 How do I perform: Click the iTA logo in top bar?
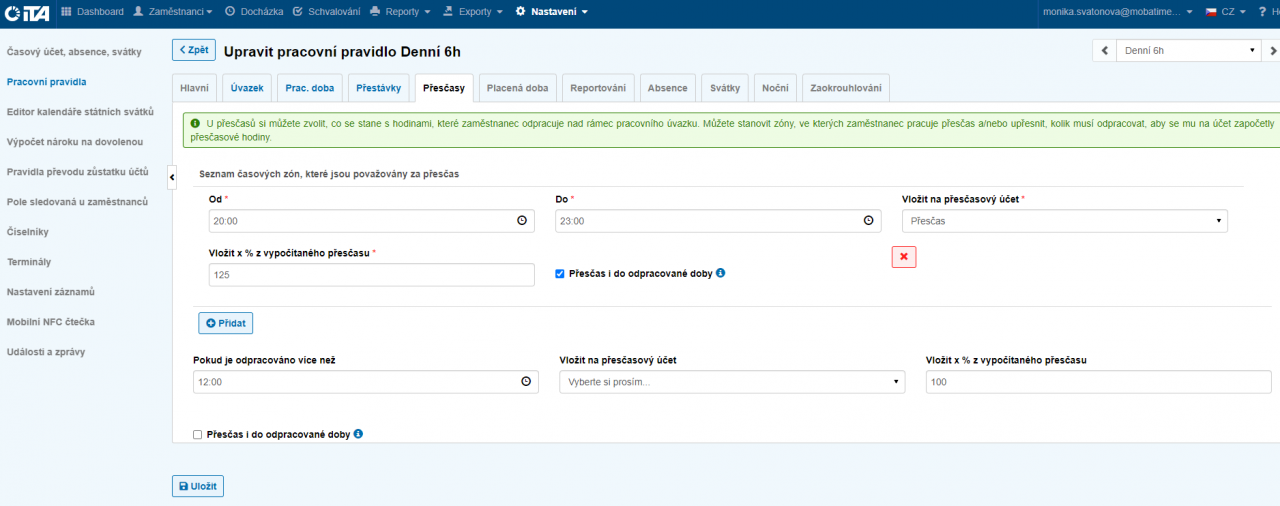click(26, 12)
